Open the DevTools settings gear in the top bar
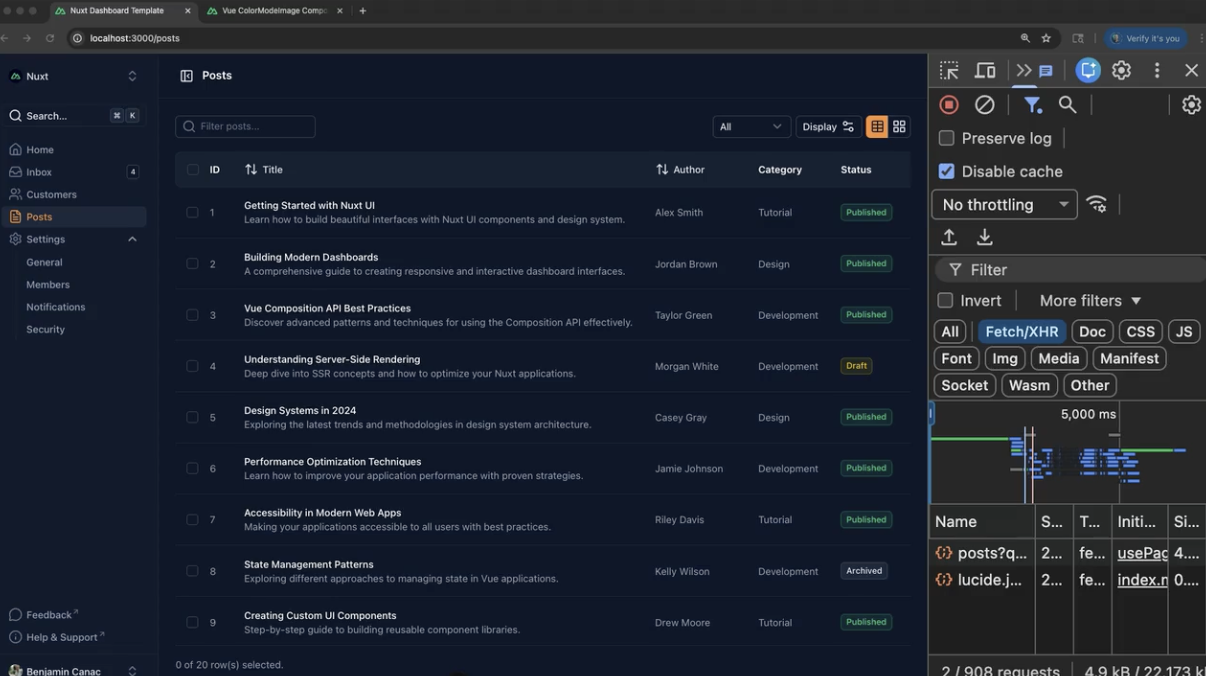Screen dimensions: 1206x676 point(1122,70)
